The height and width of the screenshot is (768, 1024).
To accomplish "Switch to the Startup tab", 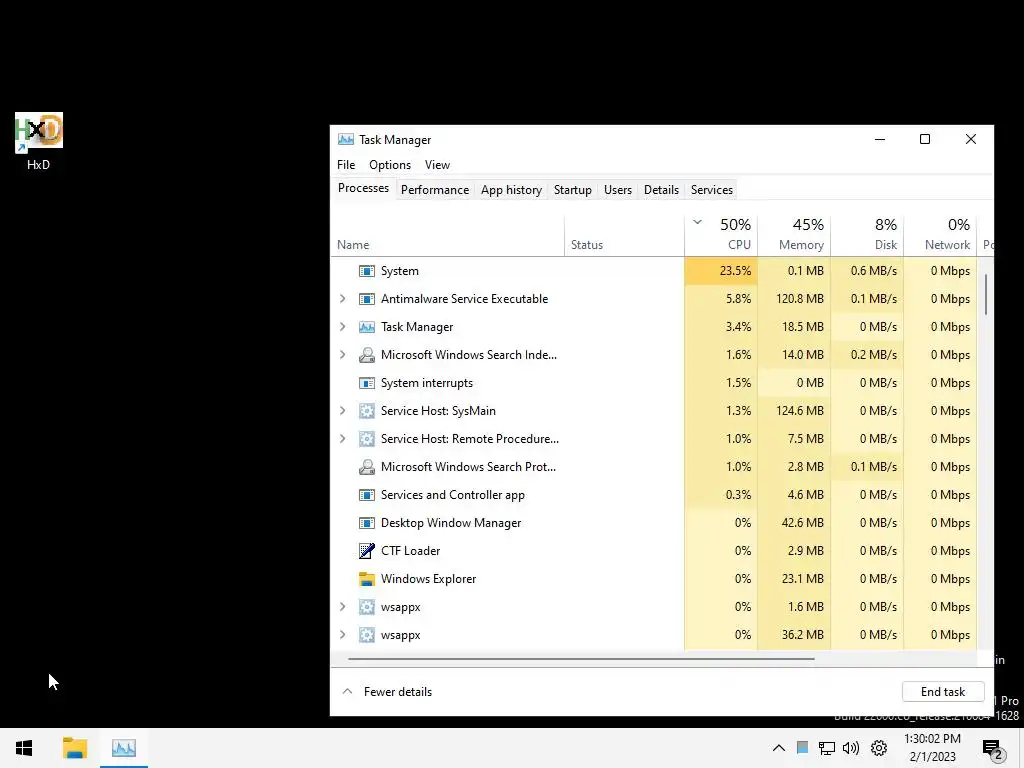I will (x=573, y=190).
